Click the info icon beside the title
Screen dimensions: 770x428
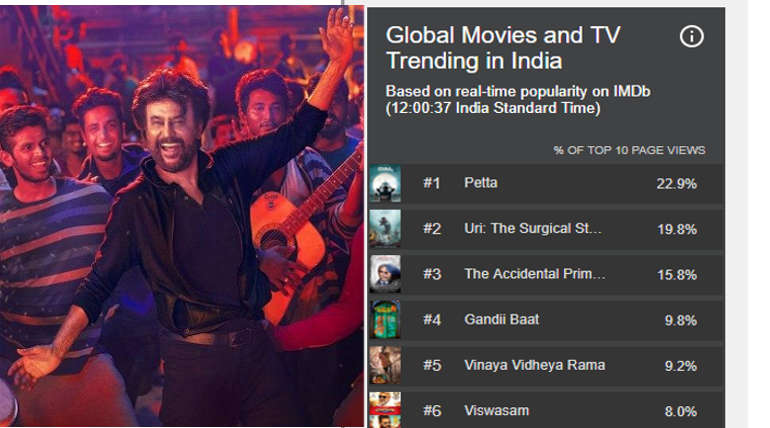pos(691,37)
